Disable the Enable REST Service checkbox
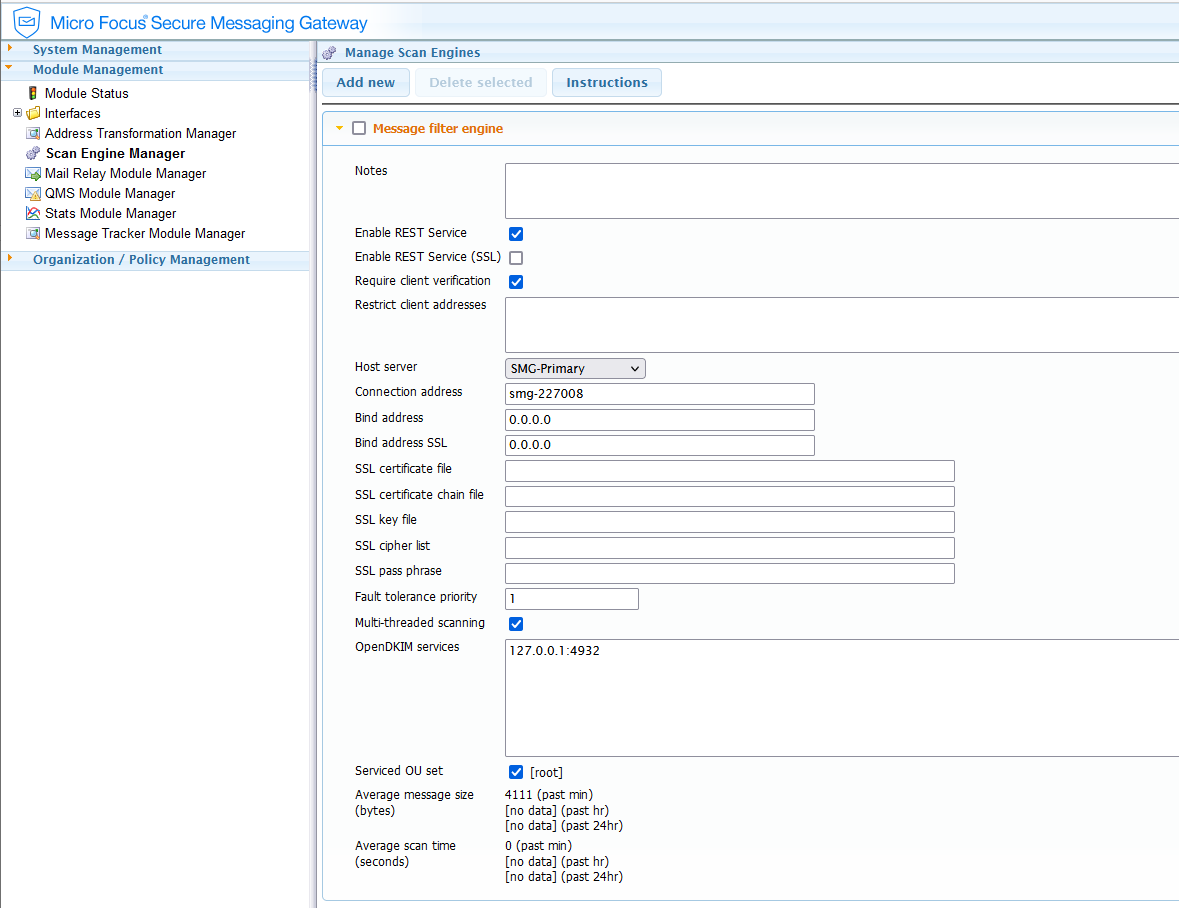Image resolution: width=1179 pixels, height=908 pixels. [516, 234]
